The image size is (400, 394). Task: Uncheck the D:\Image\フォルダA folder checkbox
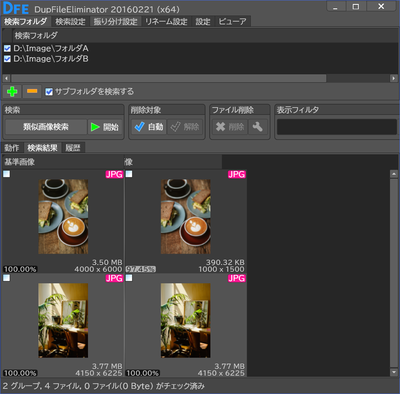(x=7, y=49)
